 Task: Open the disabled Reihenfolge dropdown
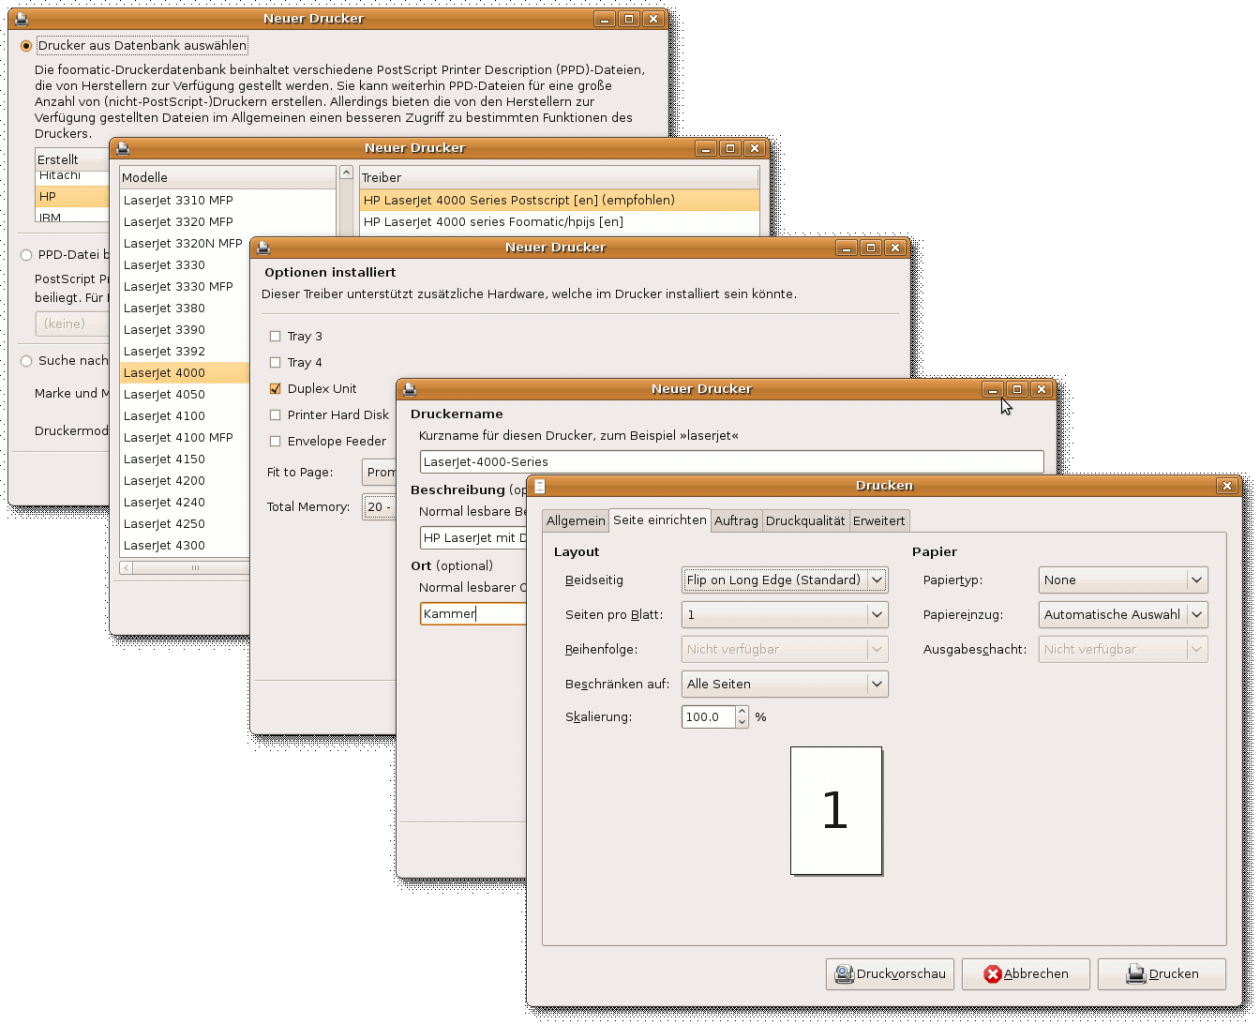[784, 650]
